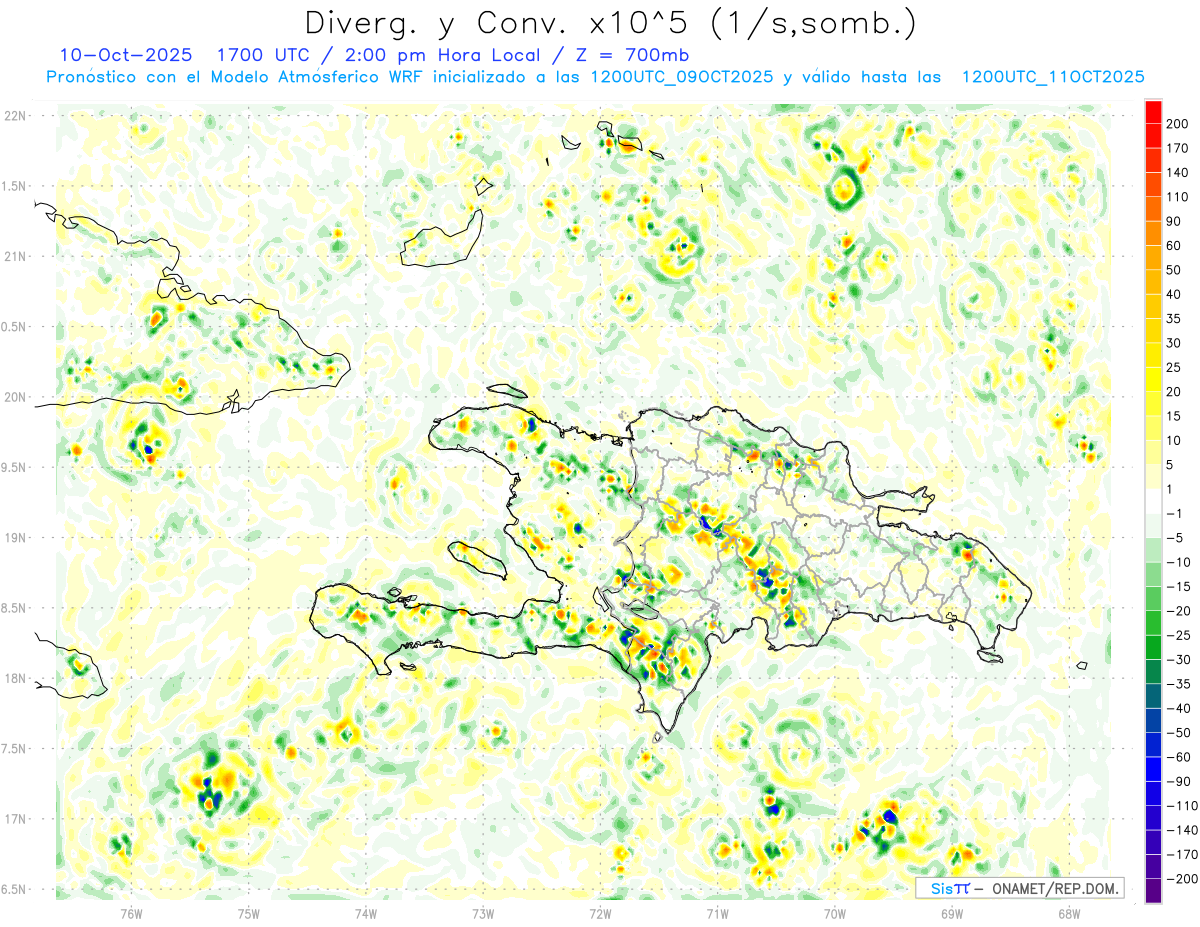The image size is (1200, 927).
Task: Click the colorbar label "-110"
Action: point(1183,806)
